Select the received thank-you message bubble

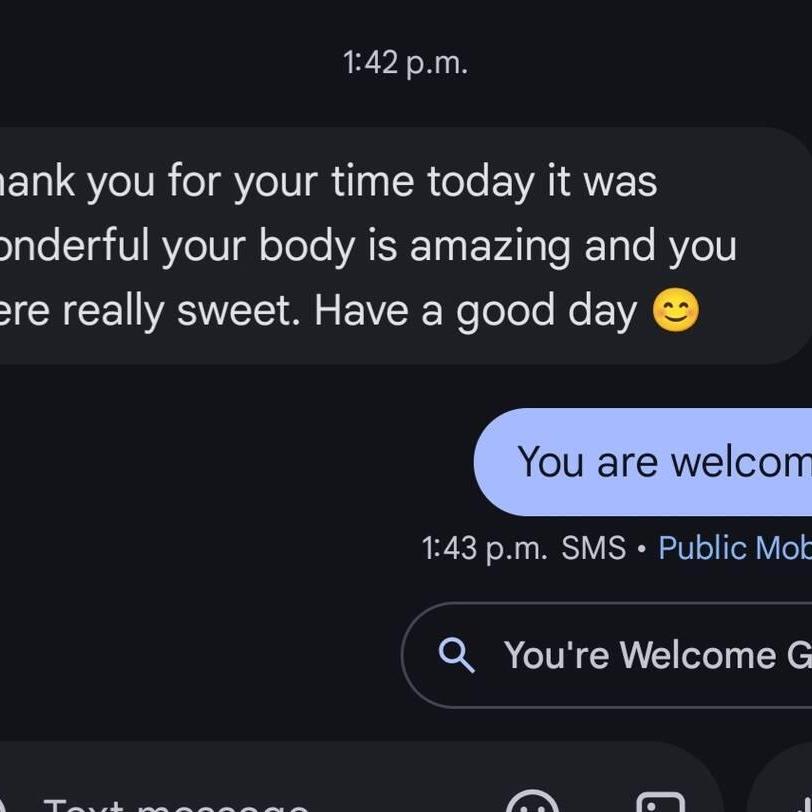click(x=400, y=246)
